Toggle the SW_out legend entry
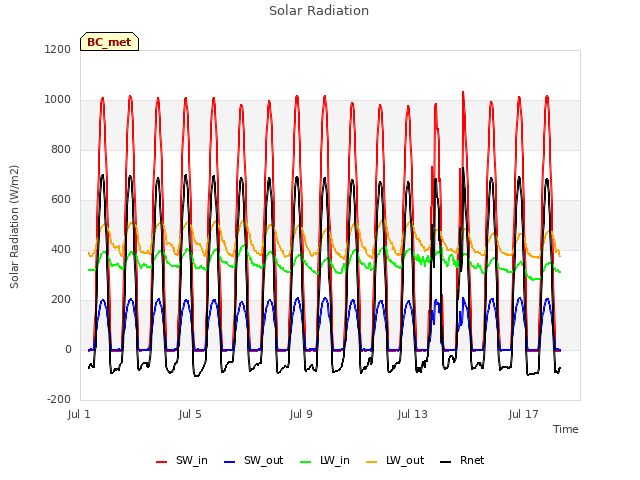 click(253, 461)
